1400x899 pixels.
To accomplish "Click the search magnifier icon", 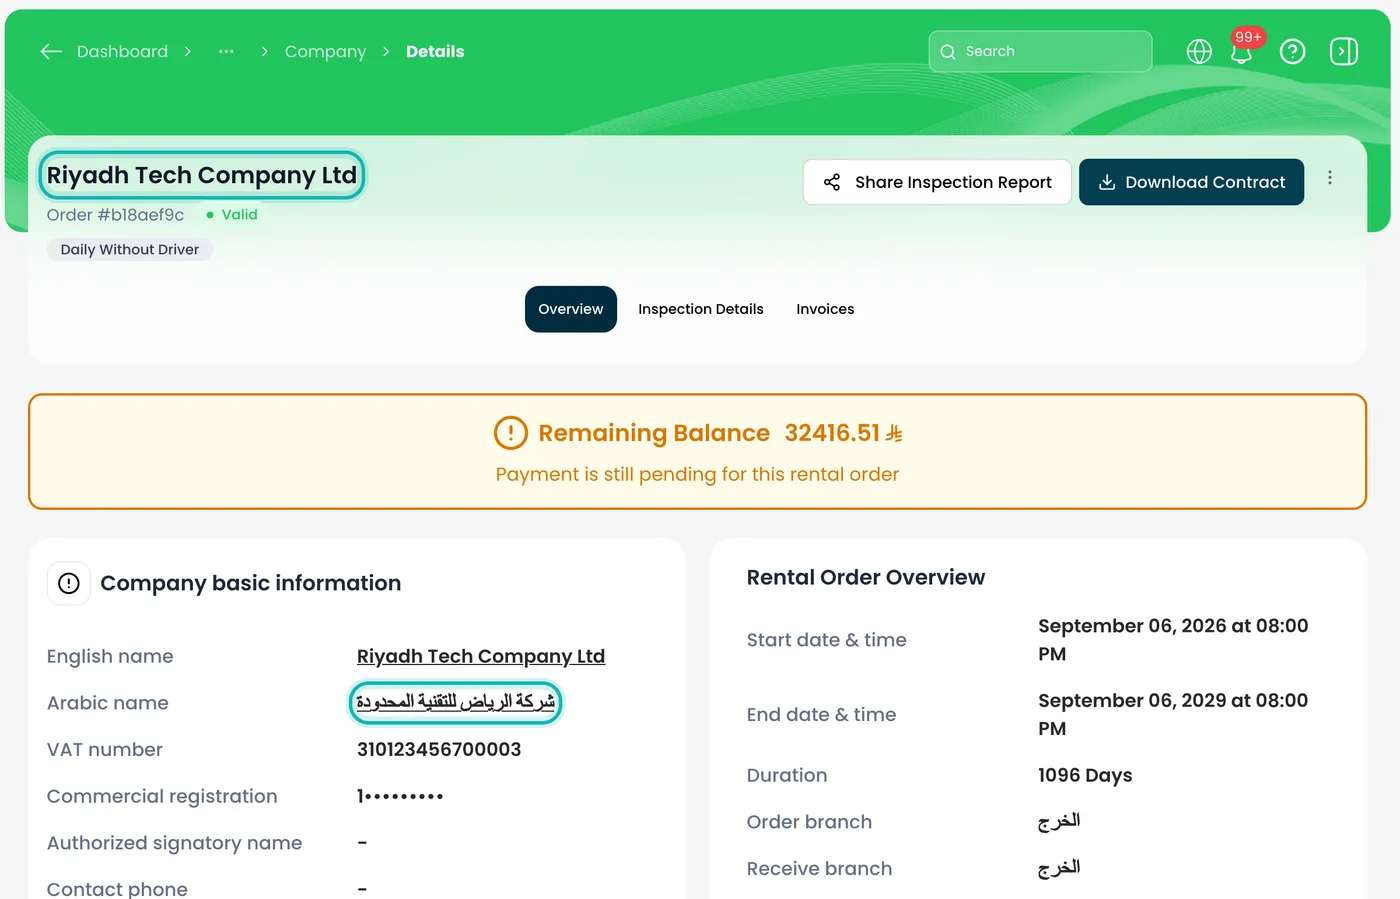I will [x=948, y=52].
